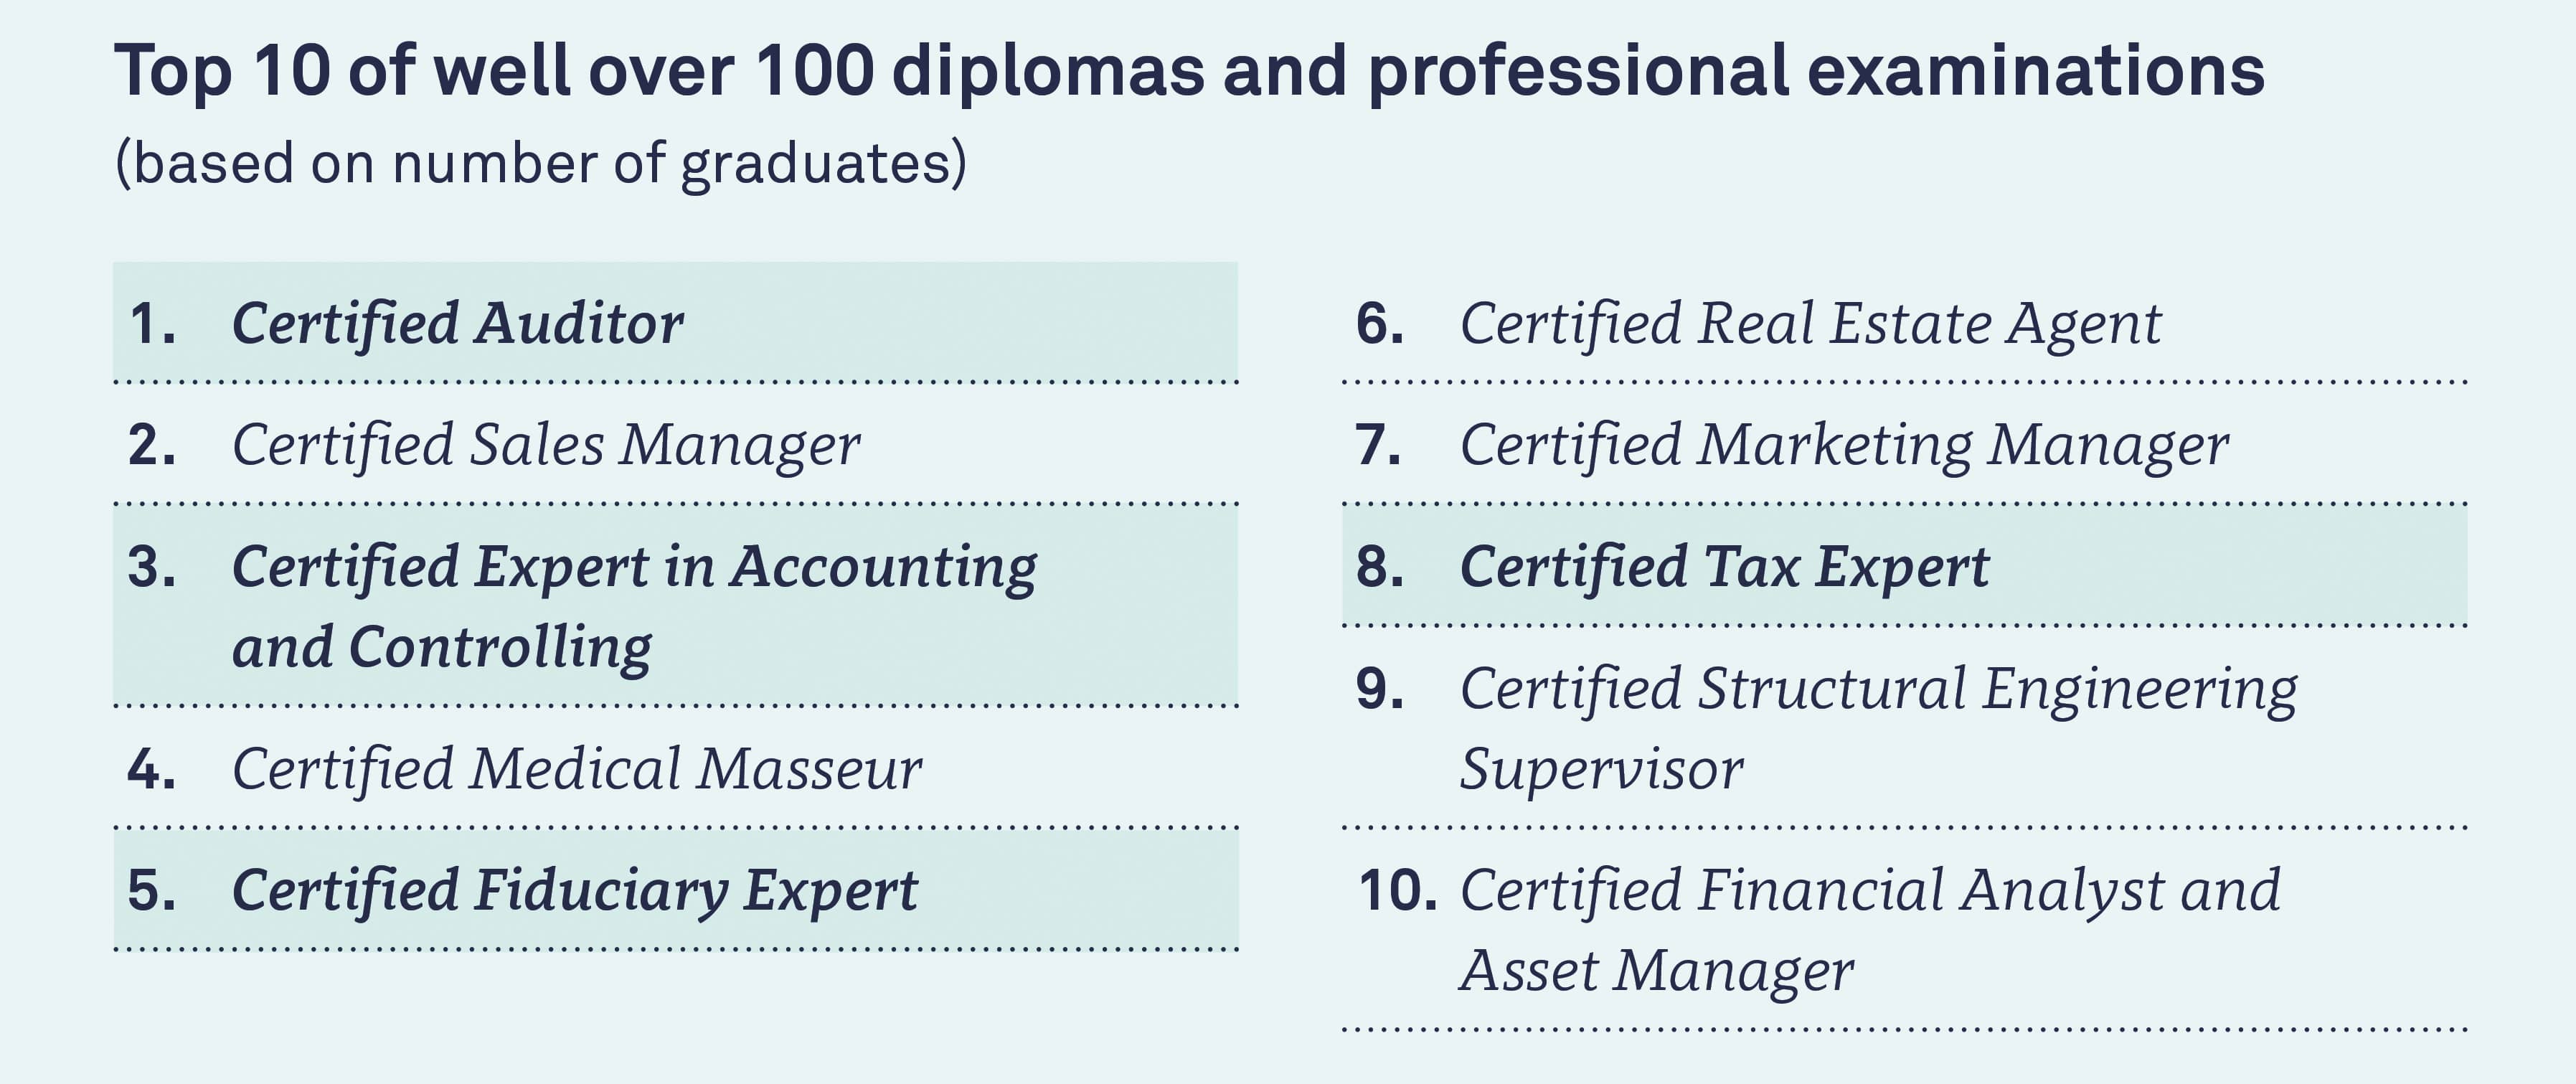Click the rank number '10.'
The height and width of the screenshot is (1084, 2576).
click(1398, 891)
